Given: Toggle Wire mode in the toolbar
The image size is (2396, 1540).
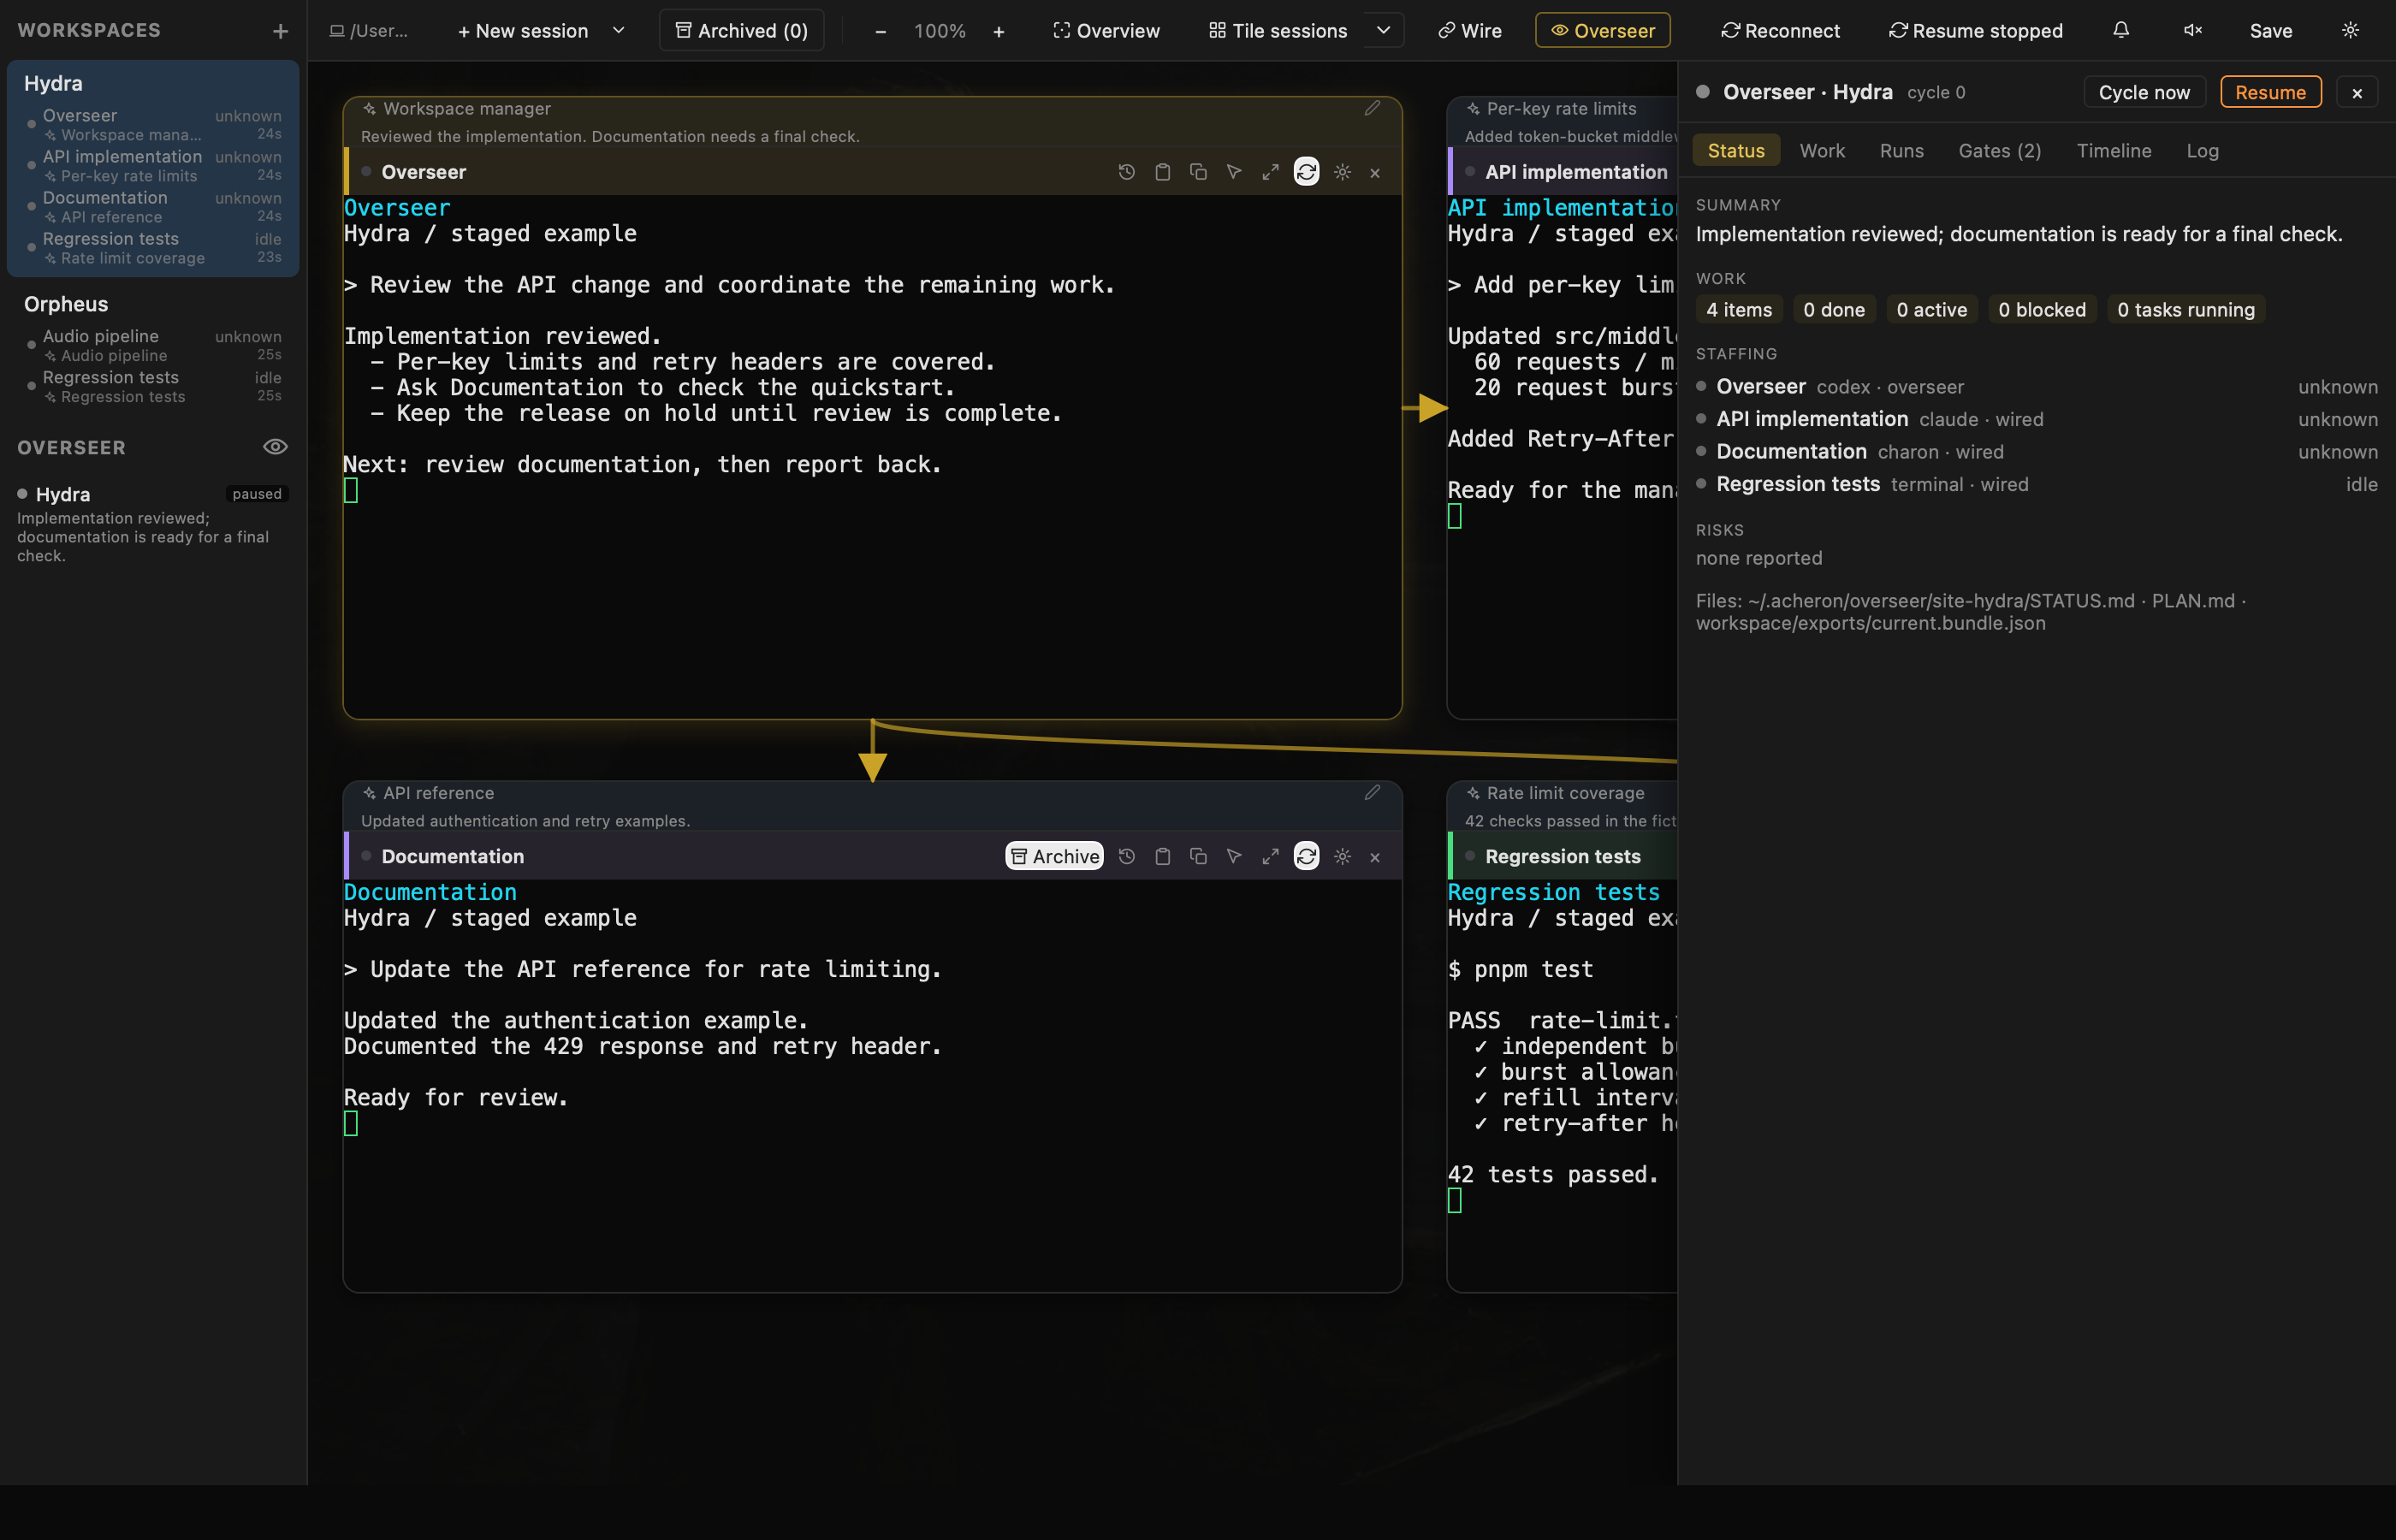Looking at the screenshot, I should 1469,30.
